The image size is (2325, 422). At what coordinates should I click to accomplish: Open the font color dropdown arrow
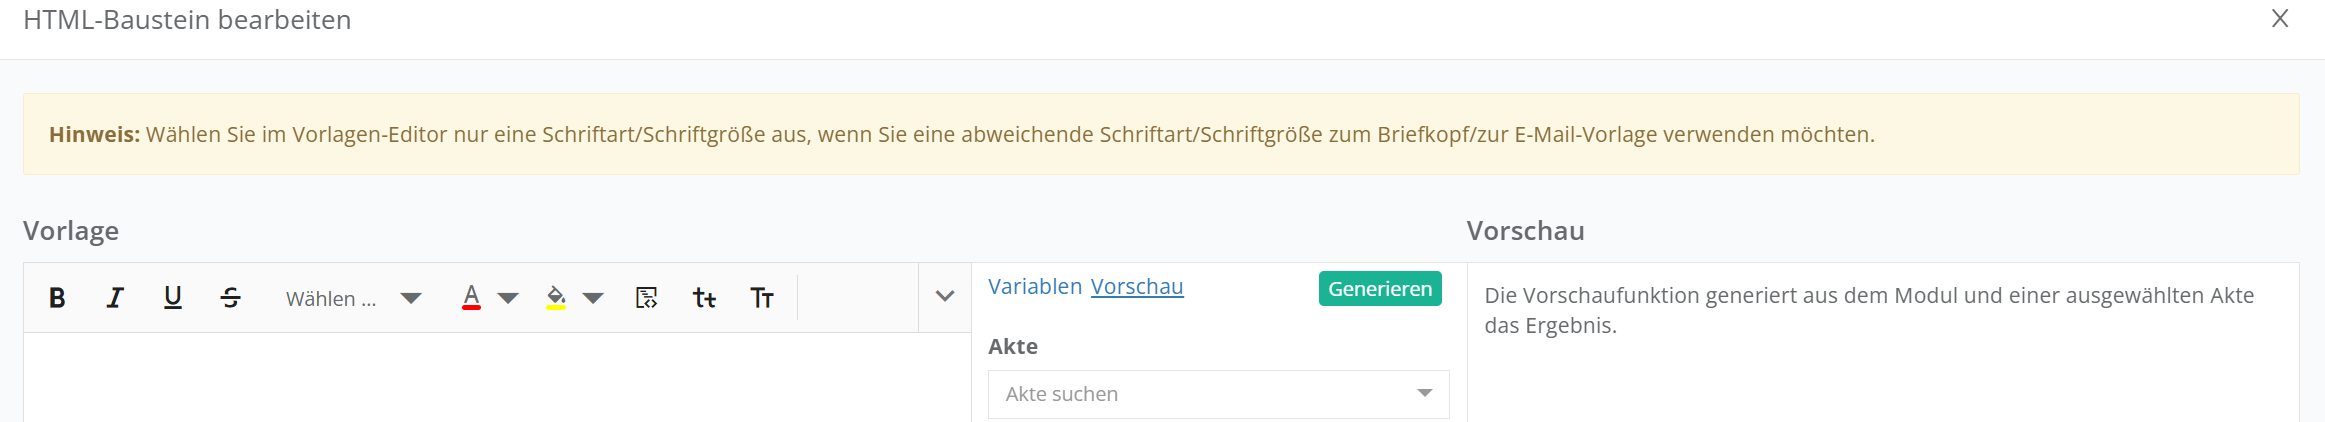508,298
